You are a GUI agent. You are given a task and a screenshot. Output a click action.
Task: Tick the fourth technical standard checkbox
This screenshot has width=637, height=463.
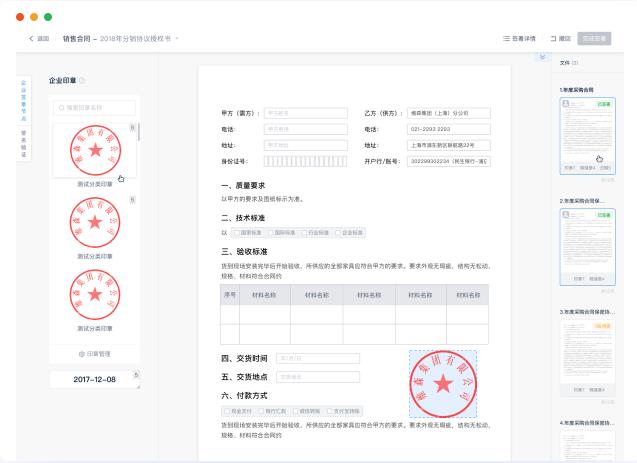[337, 233]
